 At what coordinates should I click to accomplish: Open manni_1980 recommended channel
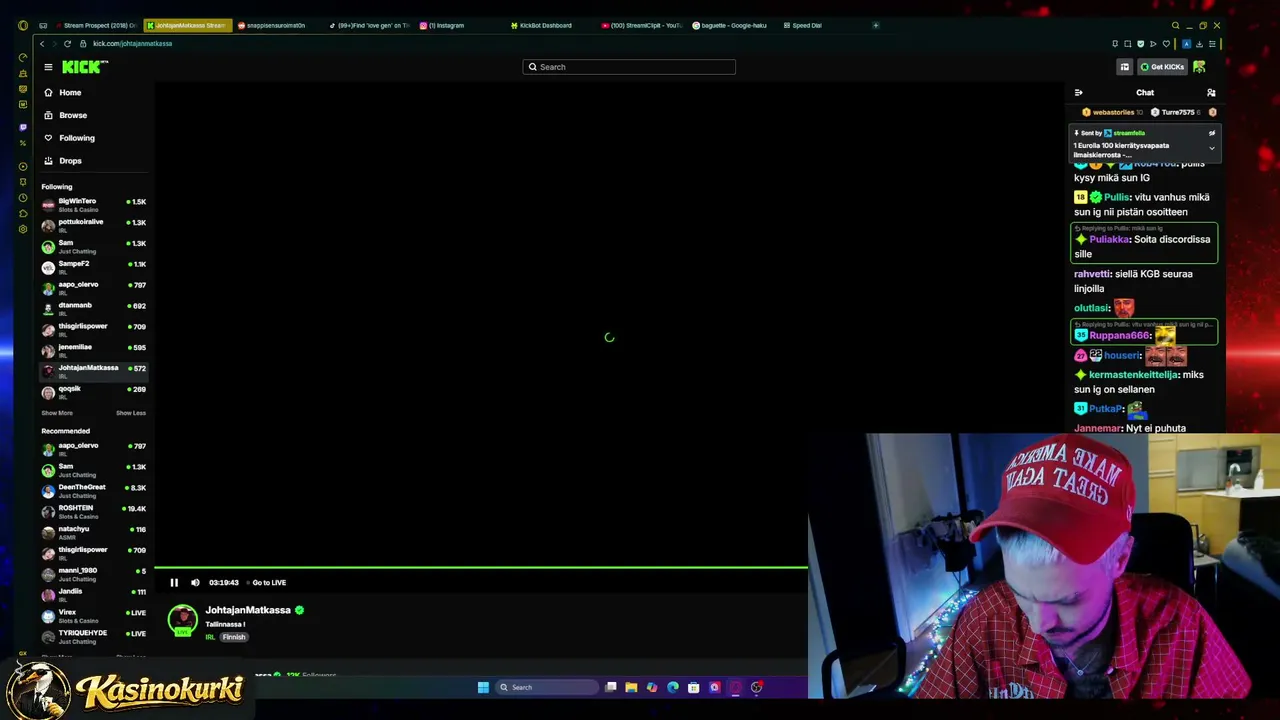(x=94, y=574)
